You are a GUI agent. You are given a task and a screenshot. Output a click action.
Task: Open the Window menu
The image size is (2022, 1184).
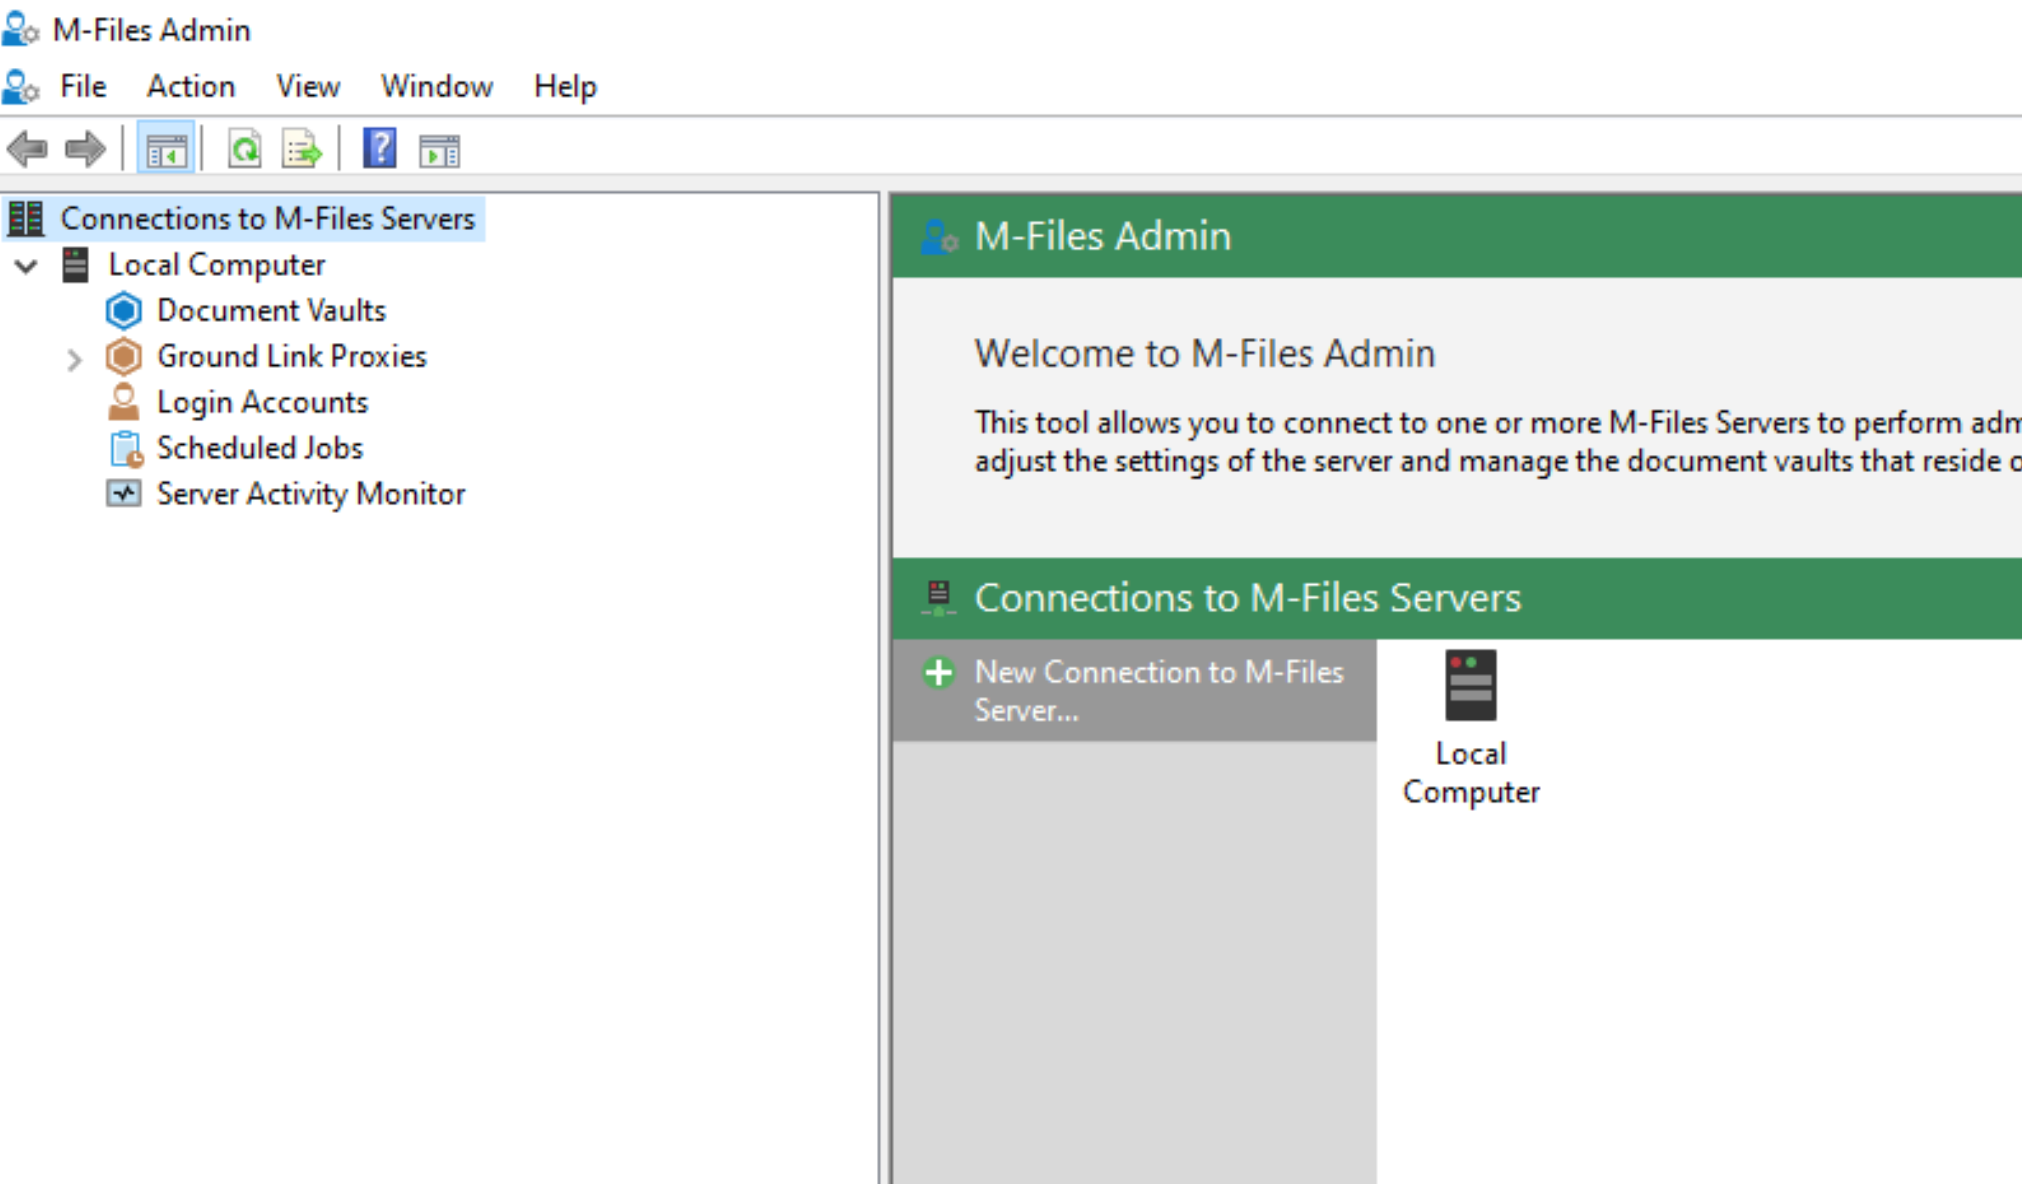pyautogui.click(x=437, y=87)
